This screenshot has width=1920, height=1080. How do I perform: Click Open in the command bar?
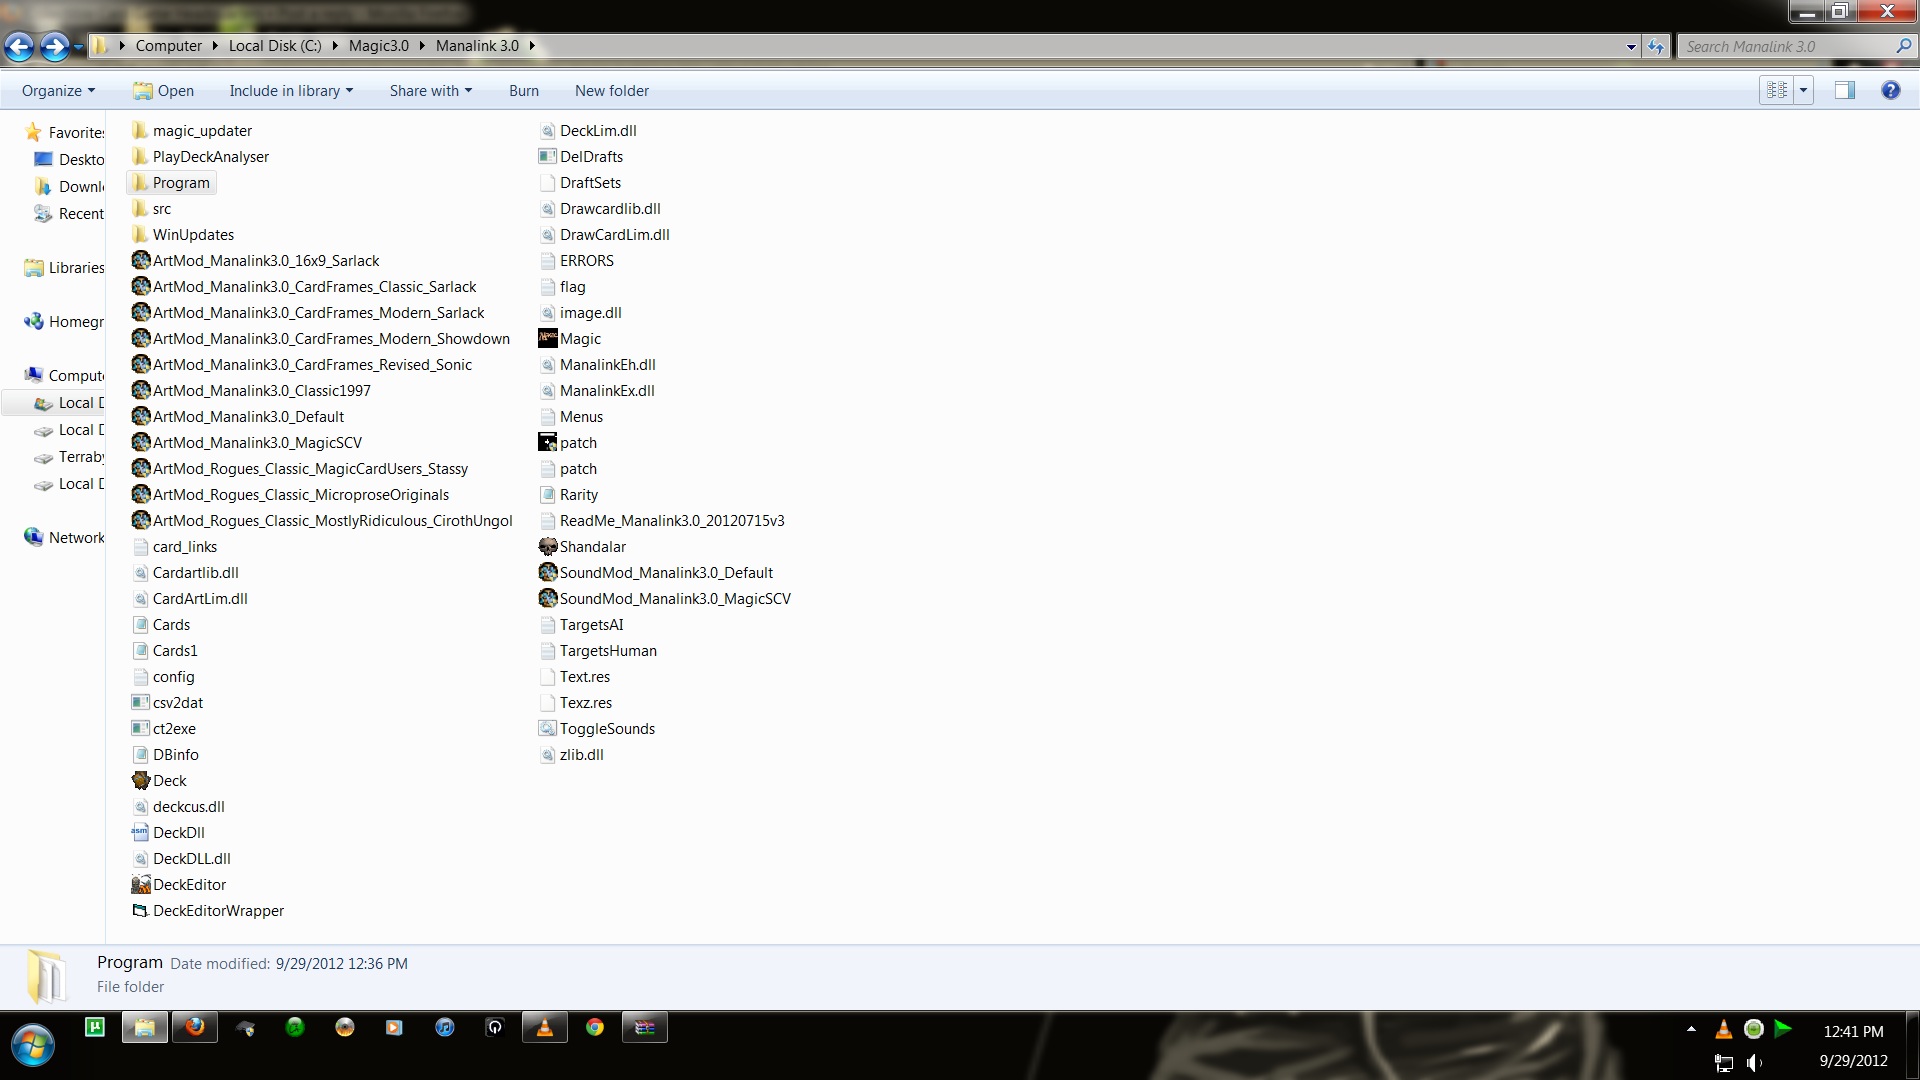164,90
